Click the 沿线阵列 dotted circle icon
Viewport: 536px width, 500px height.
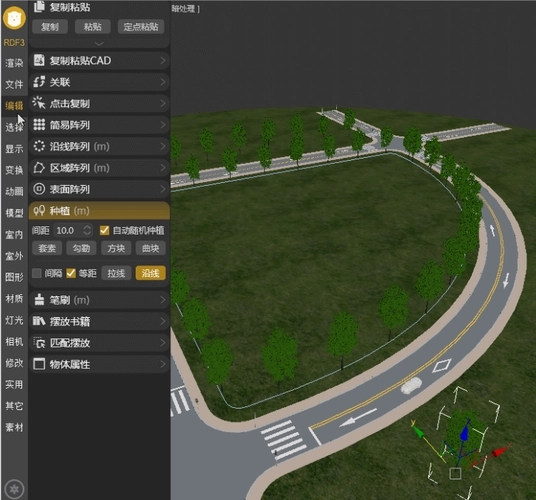(x=39, y=146)
